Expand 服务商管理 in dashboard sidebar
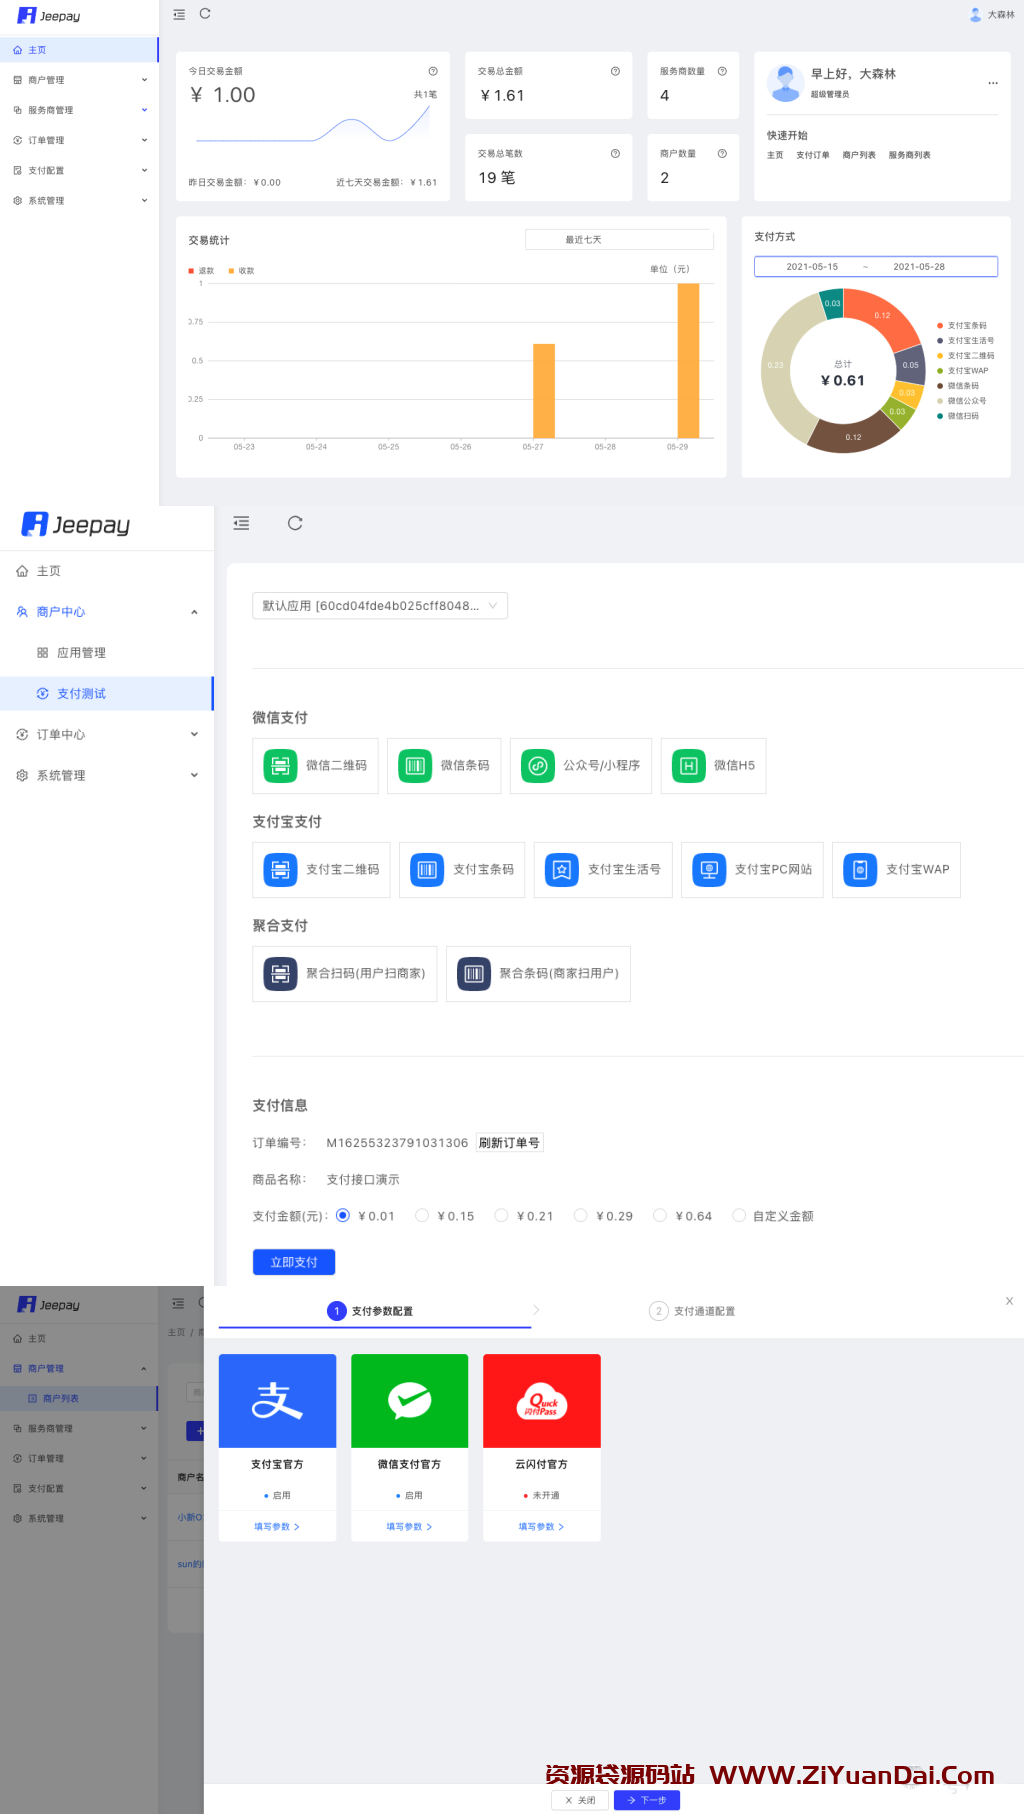Screen dimensions: 1024x1814 point(79,110)
